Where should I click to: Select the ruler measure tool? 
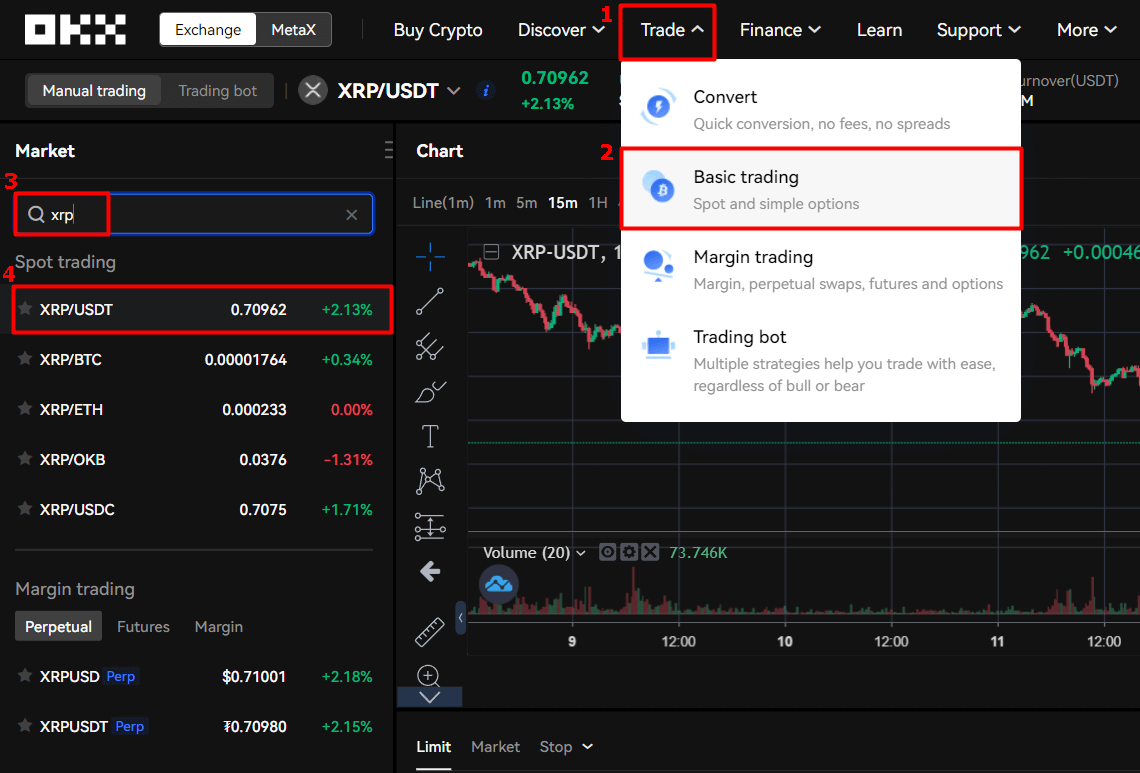(x=430, y=631)
